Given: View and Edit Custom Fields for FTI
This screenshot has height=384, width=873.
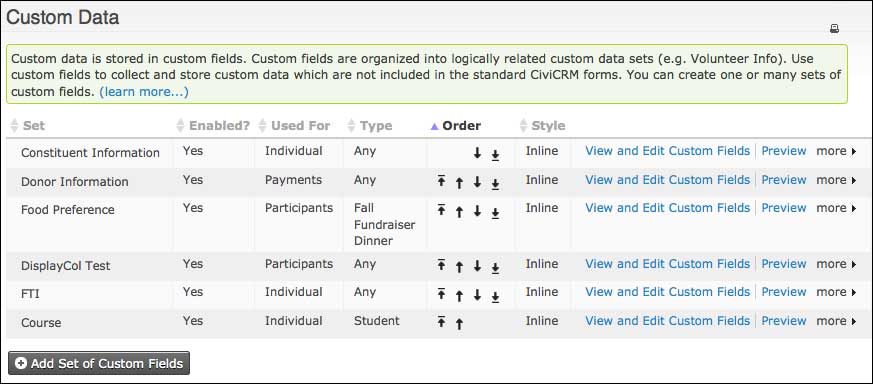Looking at the screenshot, I should [668, 292].
